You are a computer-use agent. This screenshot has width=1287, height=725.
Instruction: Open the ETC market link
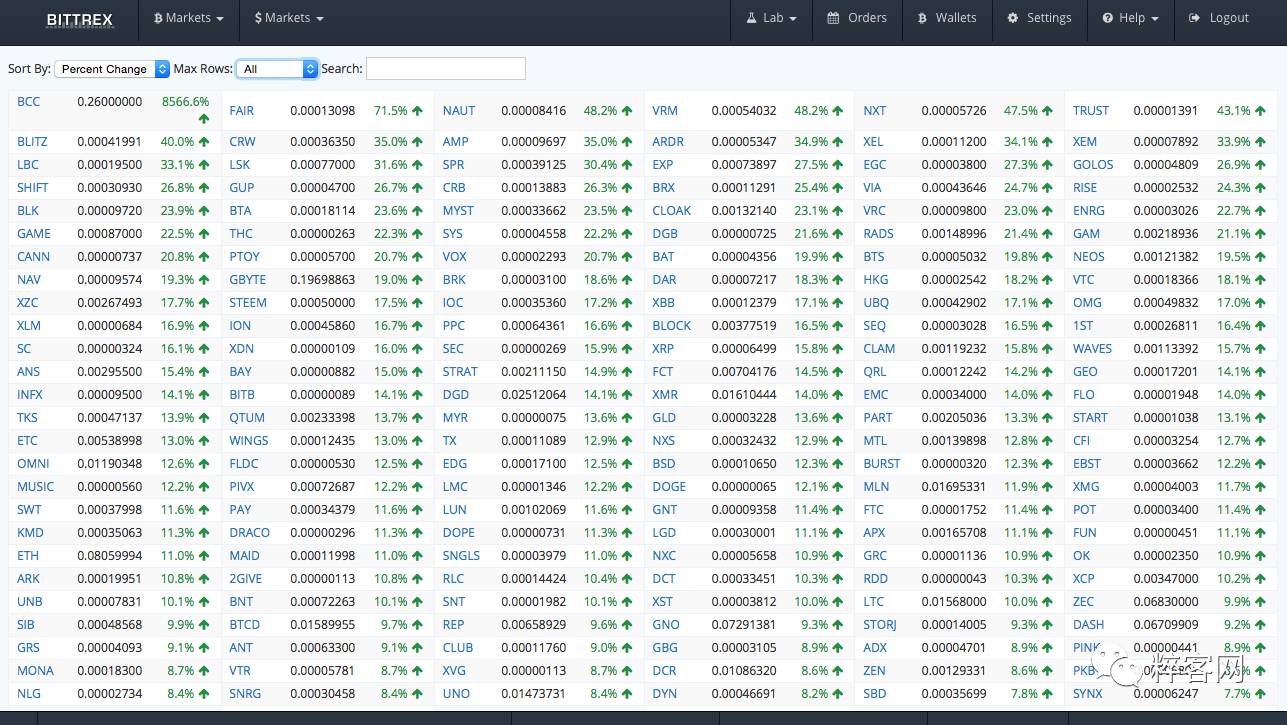[27, 441]
